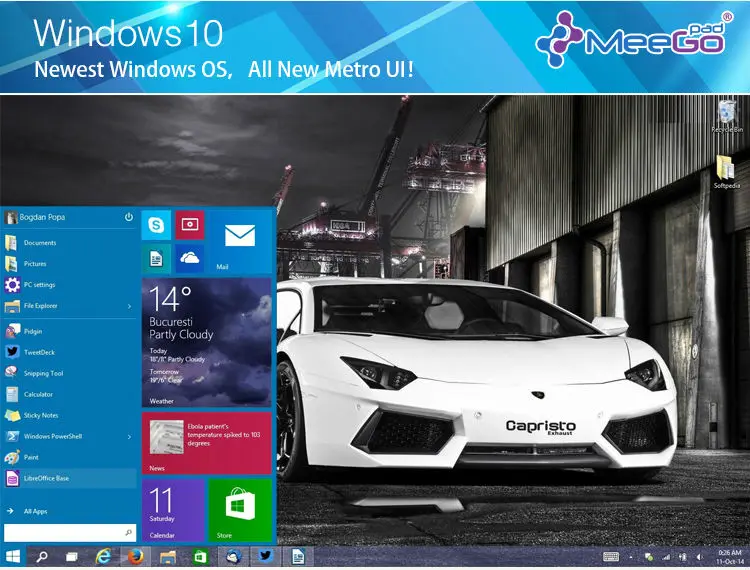The width and height of the screenshot is (750, 570).
Task: Open Snipping Tool from Start list
Action: coord(69,373)
